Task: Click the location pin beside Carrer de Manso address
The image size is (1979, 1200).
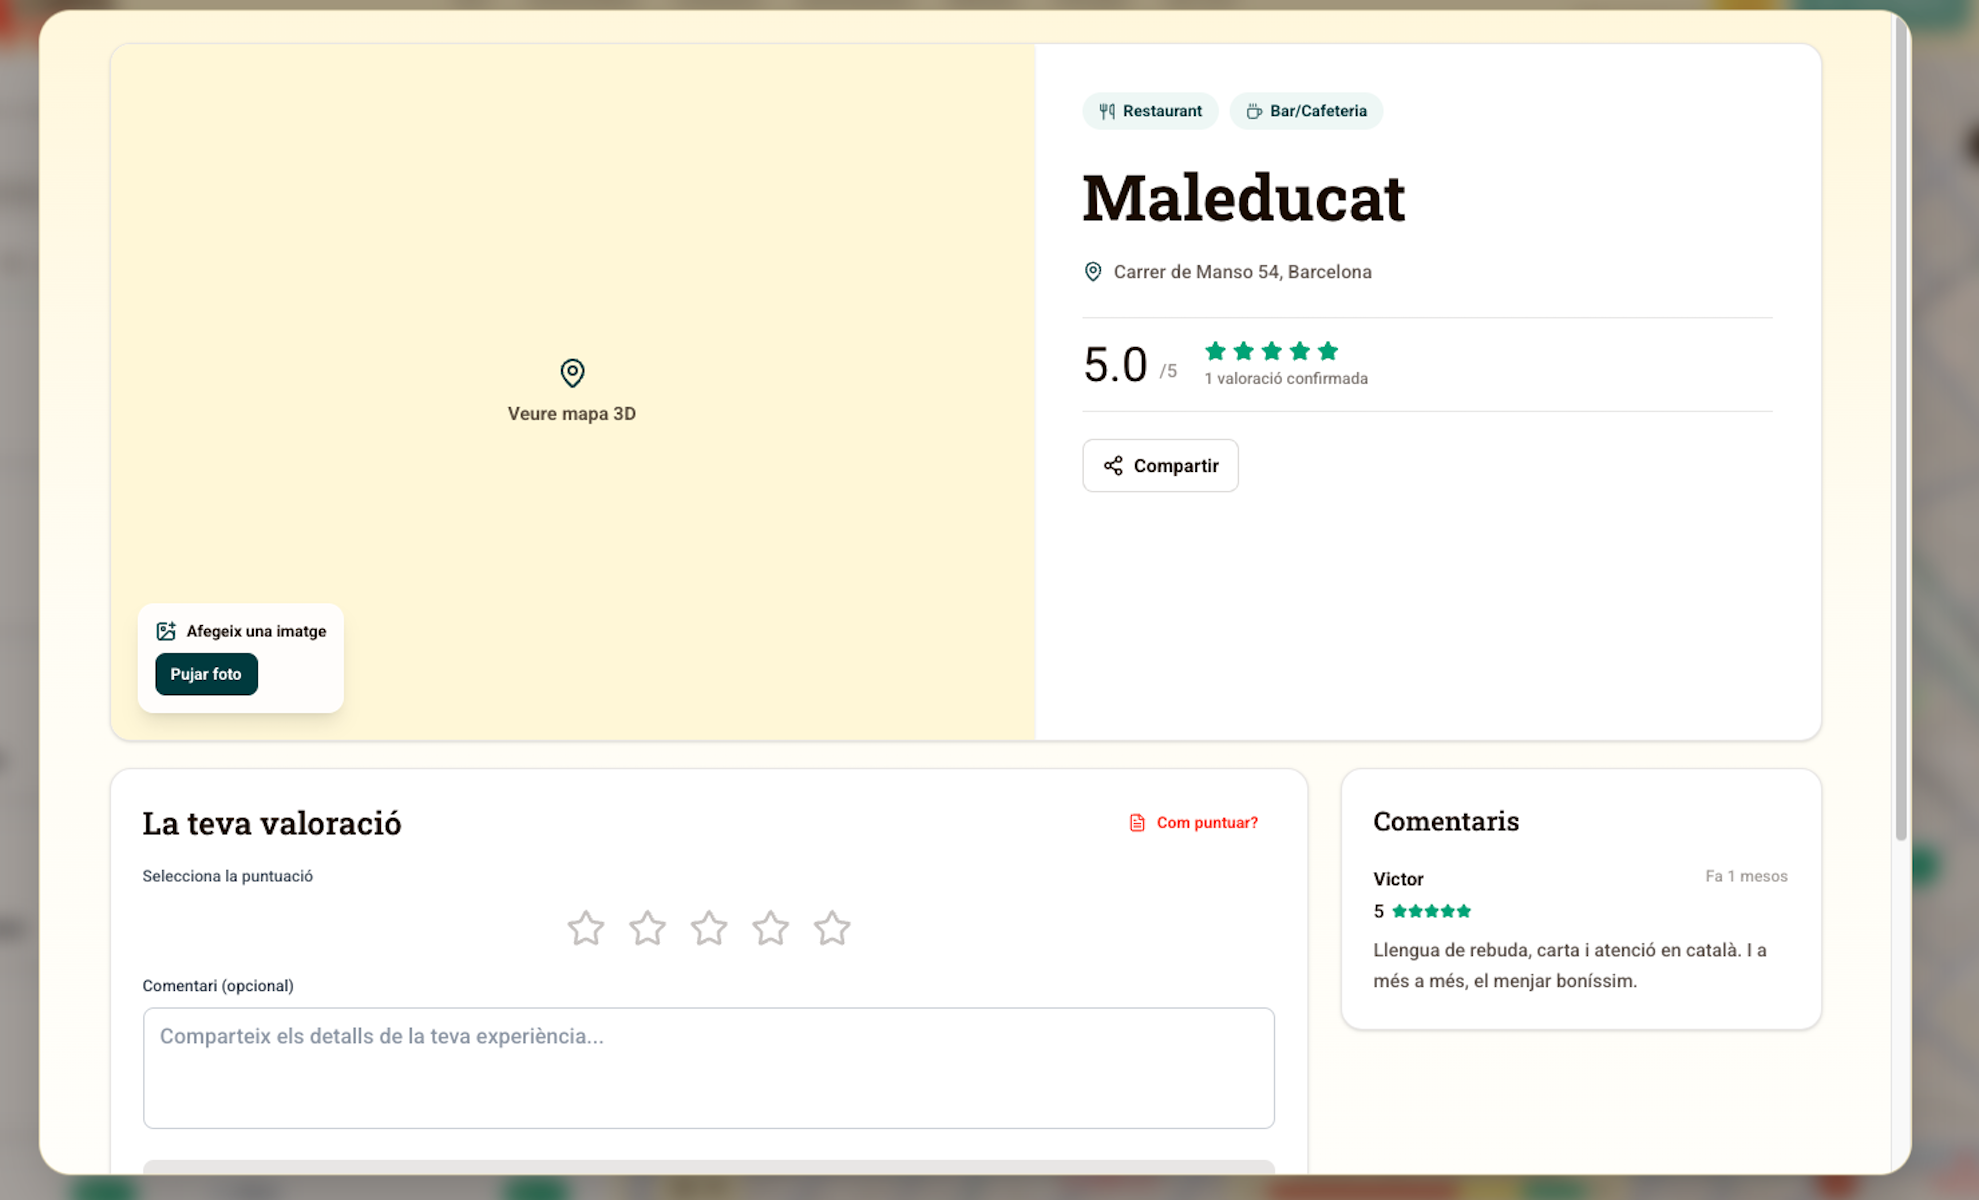Action: pos(1093,272)
